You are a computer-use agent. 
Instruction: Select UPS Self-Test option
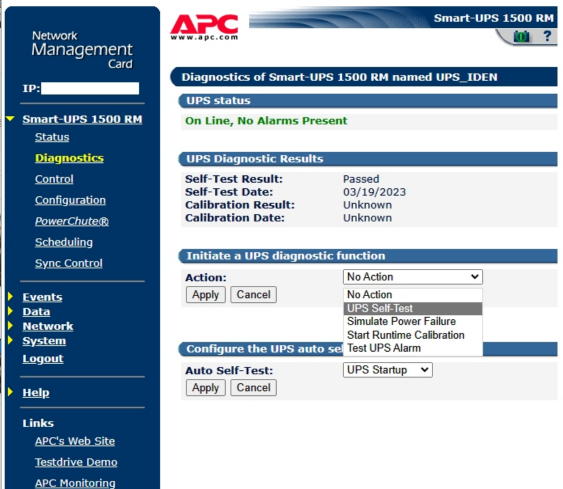[x=413, y=308]
